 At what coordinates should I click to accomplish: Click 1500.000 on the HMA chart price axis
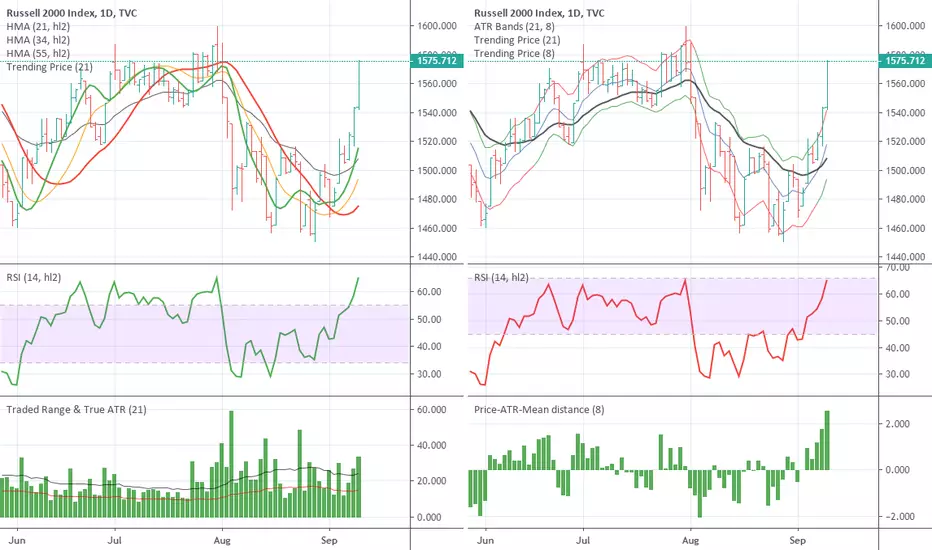click(x=437, y=170)
